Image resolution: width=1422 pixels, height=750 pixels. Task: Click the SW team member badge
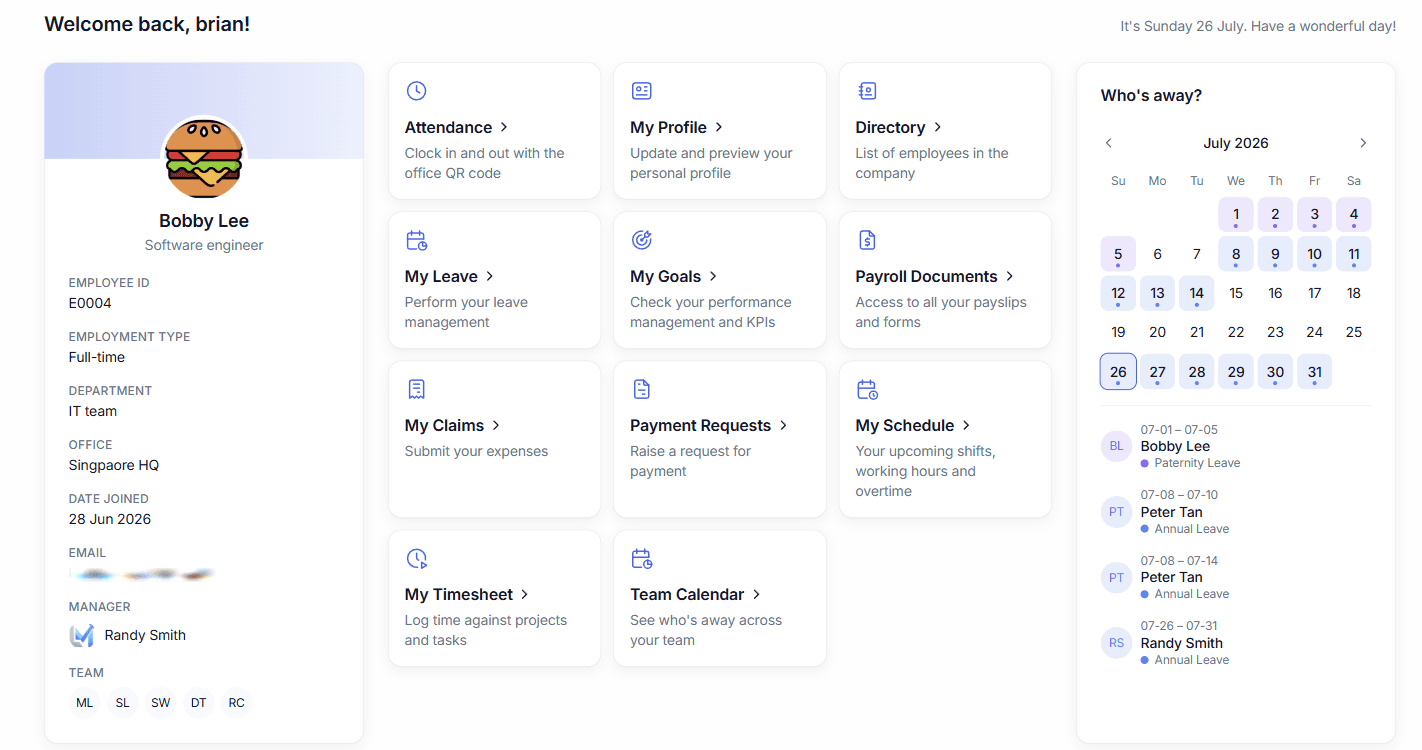[x=161, y=703]
